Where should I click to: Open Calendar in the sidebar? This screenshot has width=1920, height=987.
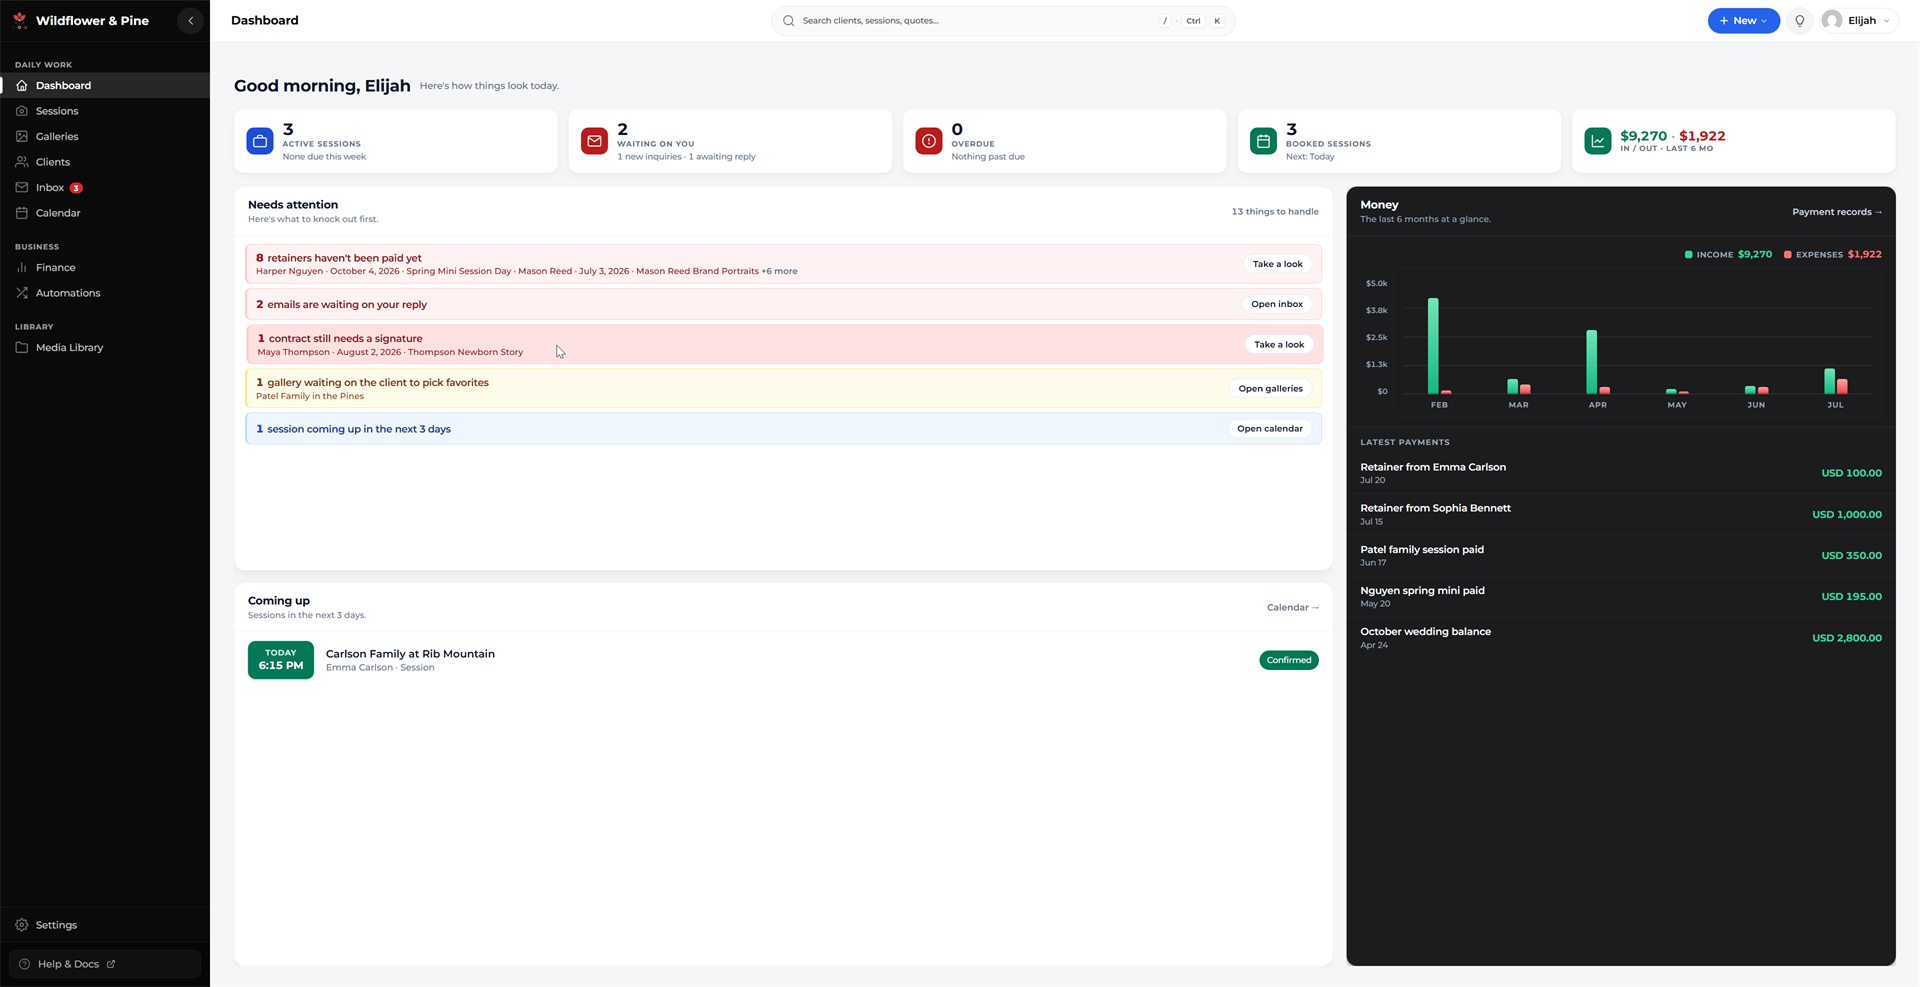click(105, 213)
